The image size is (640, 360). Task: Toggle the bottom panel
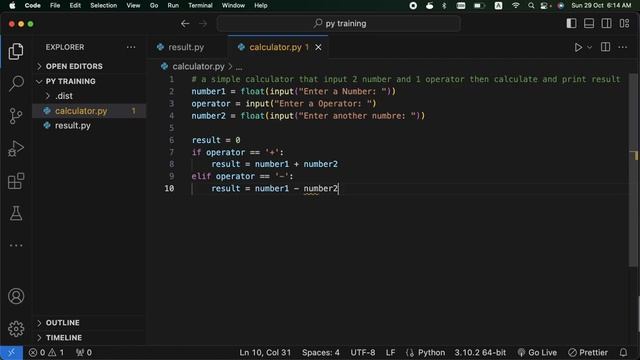tap(589, 24)
